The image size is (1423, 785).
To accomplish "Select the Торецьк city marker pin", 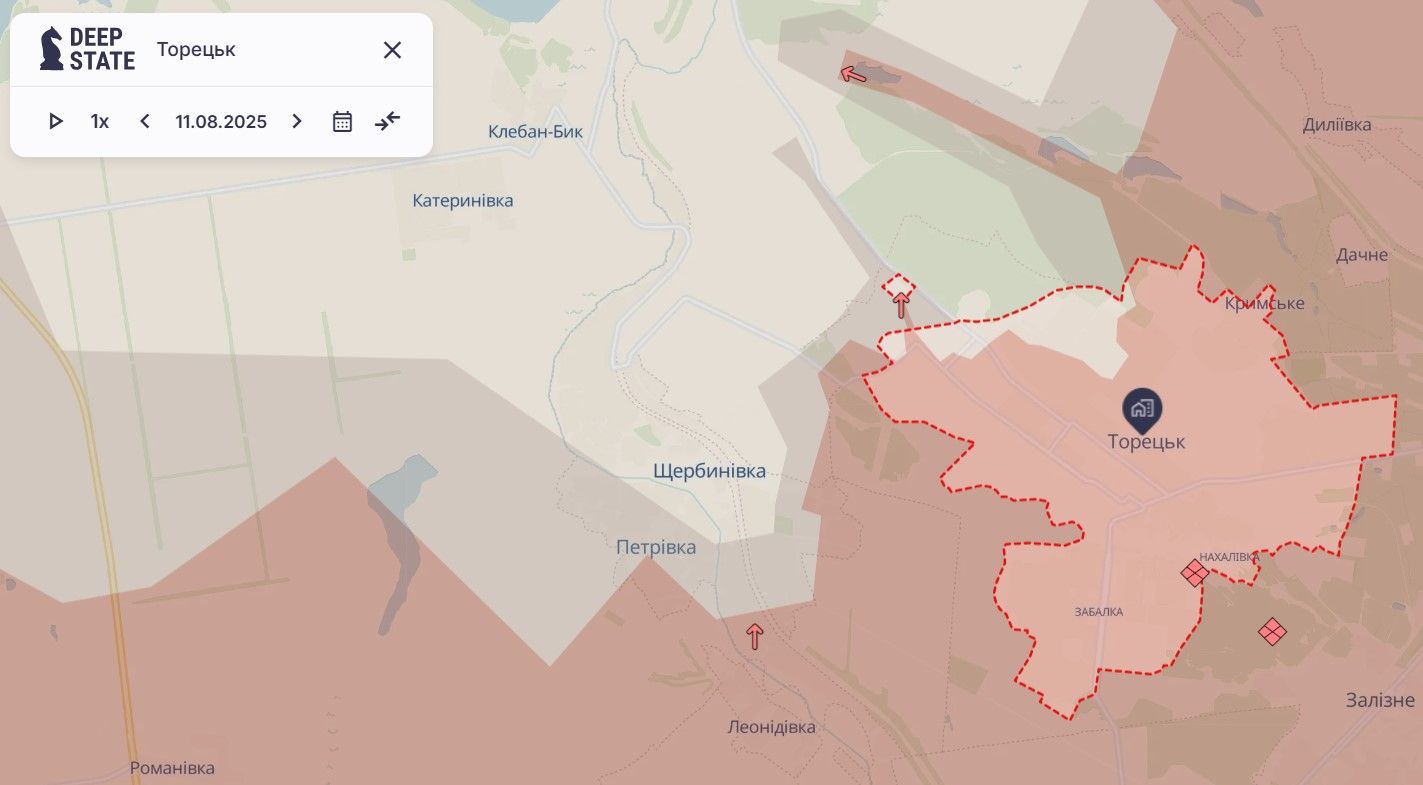I will click(1142, 407).
